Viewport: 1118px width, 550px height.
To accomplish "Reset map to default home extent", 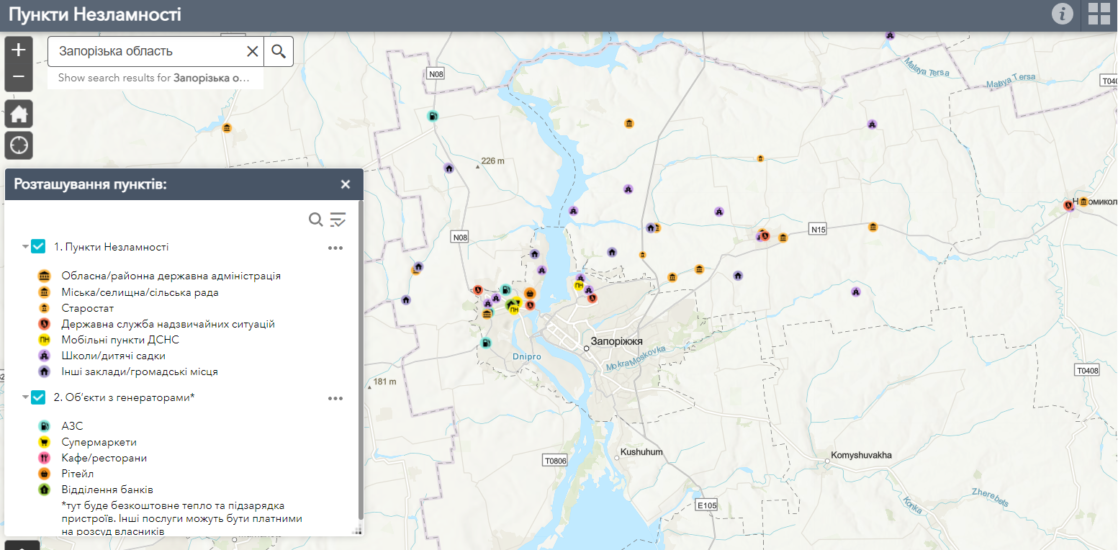I will (x=18, y=113).
